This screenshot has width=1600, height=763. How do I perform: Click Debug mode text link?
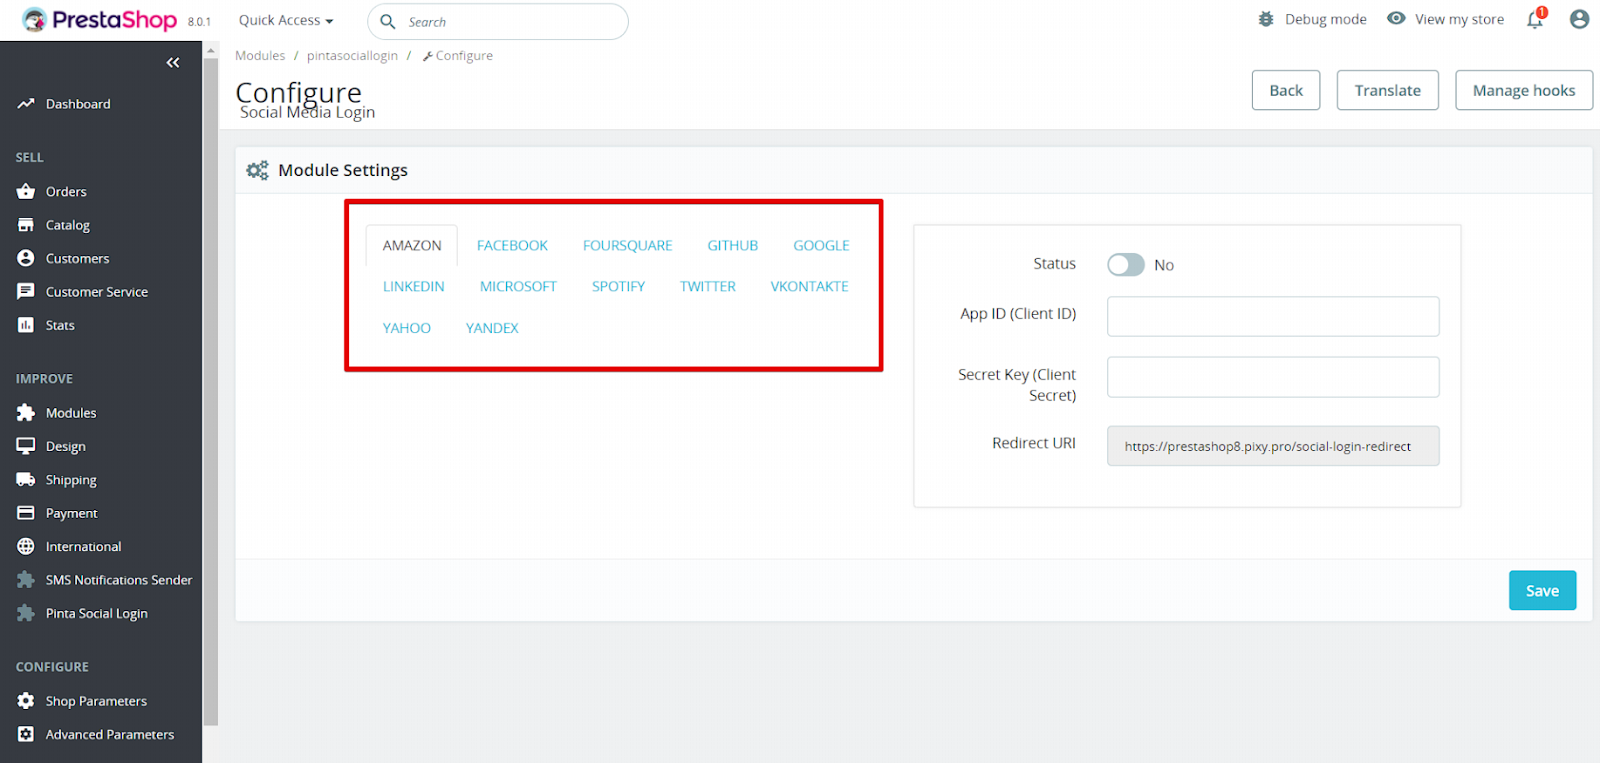pos(1325,19)
